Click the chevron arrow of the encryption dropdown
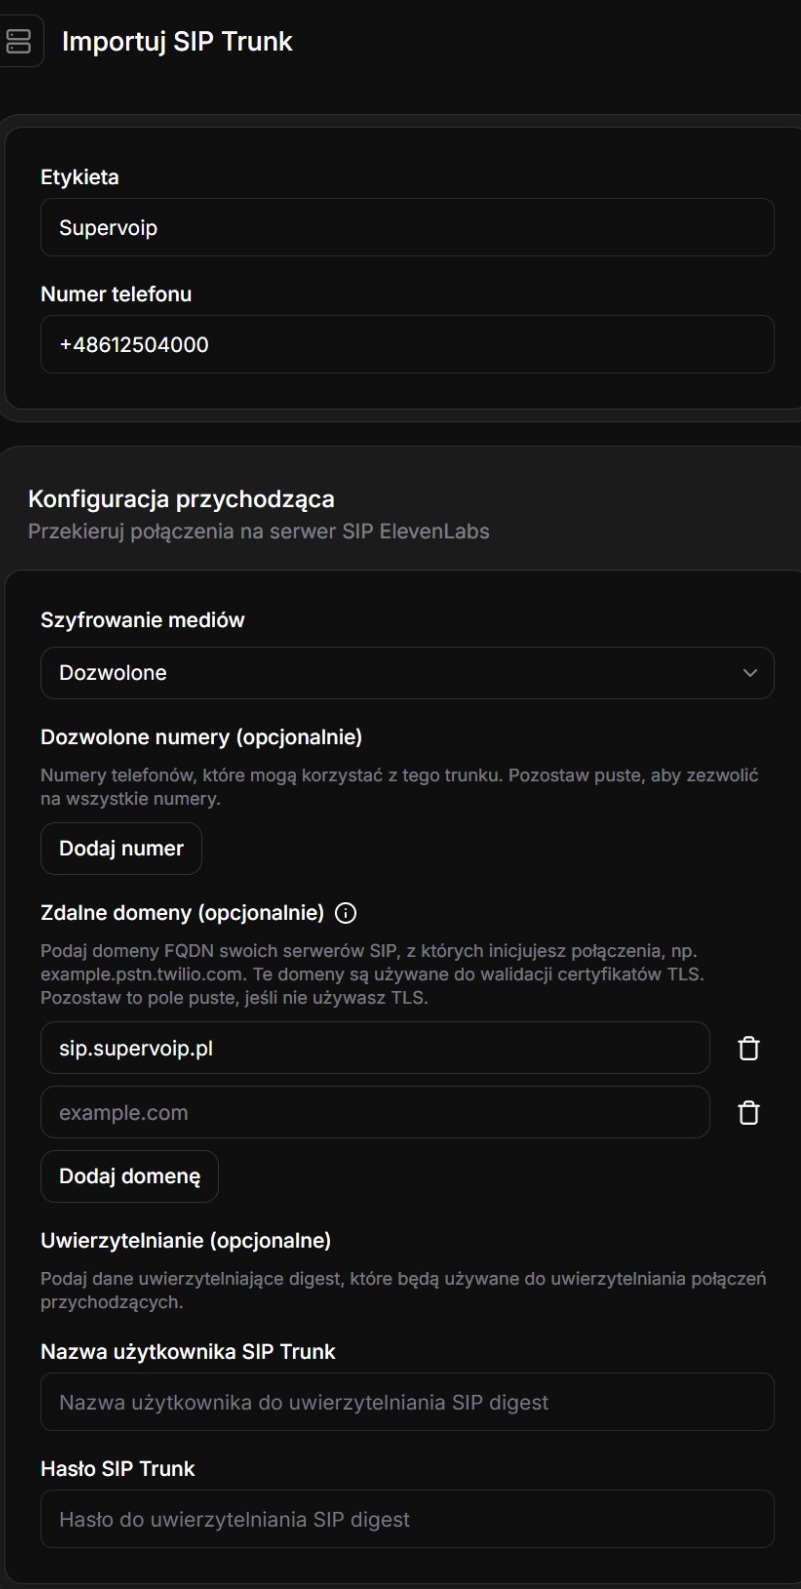 pyautogui.click(x=750, y=673)
